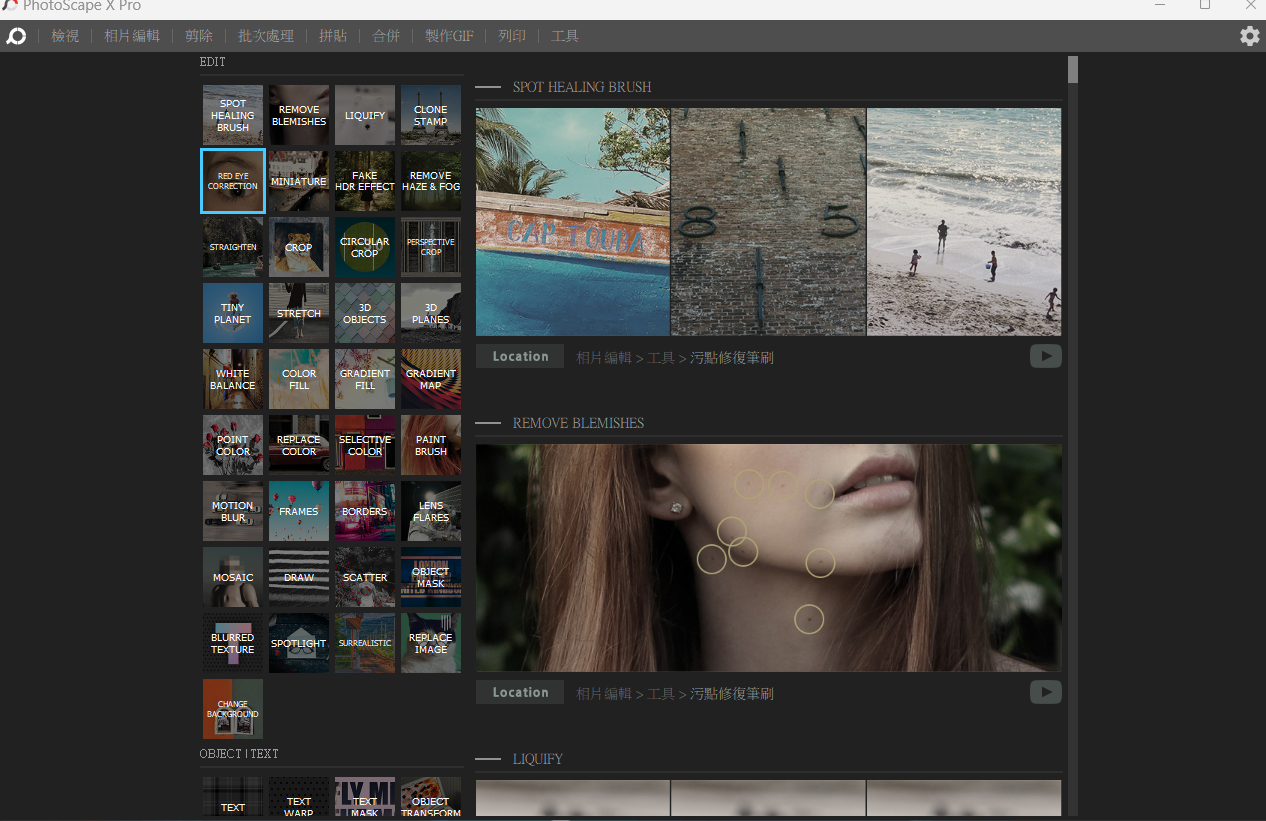This screenshot has height=821, width=1266.
Task: Click the boat preview image
Action: (x=573, y=222)
